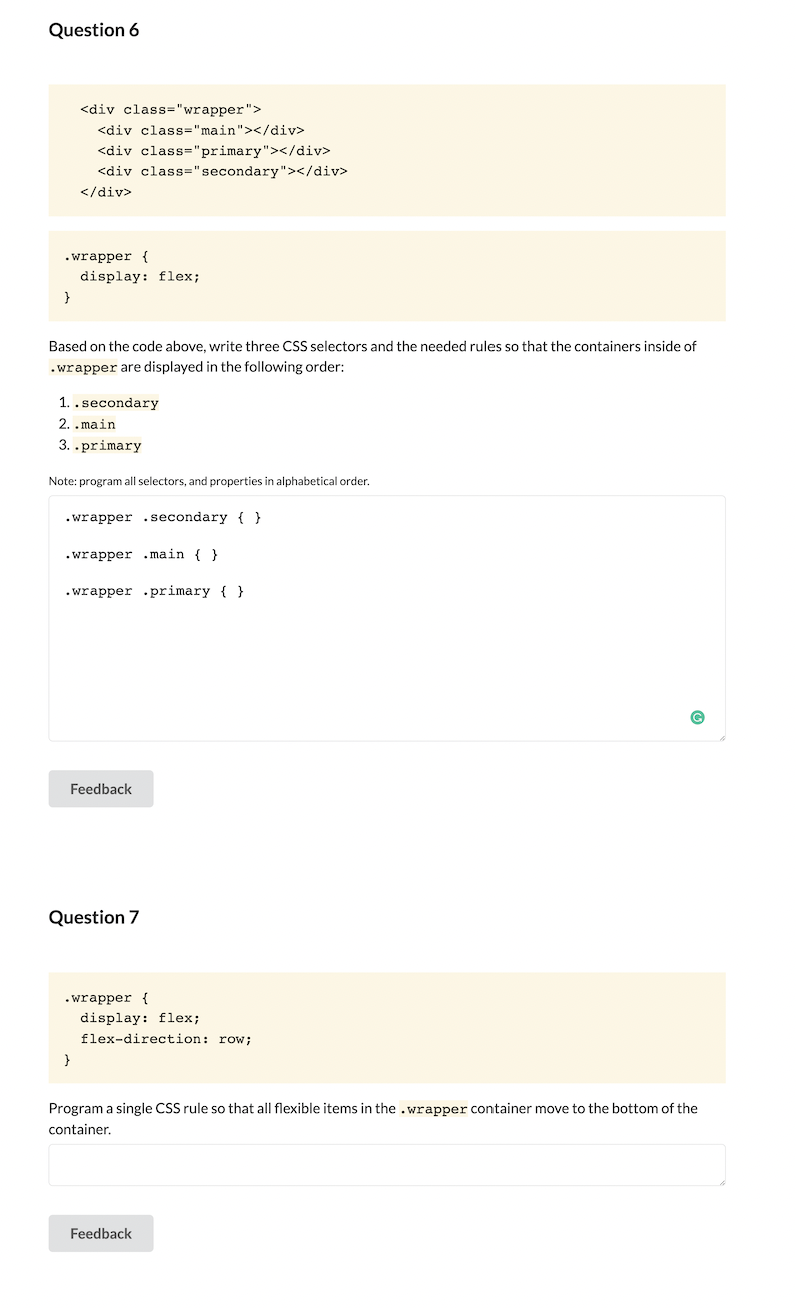Click the alphabetical order note text
The height and width of the screenshot is (1308, 796).
[x=210, y=481]
